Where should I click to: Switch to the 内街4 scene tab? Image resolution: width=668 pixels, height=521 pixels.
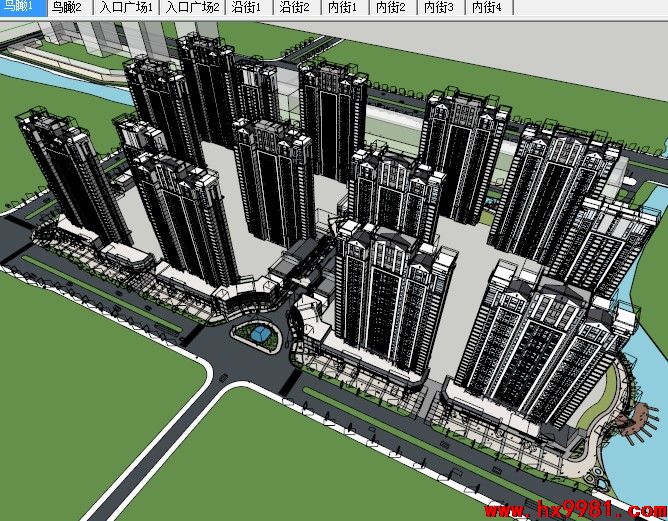coord(489,7)
